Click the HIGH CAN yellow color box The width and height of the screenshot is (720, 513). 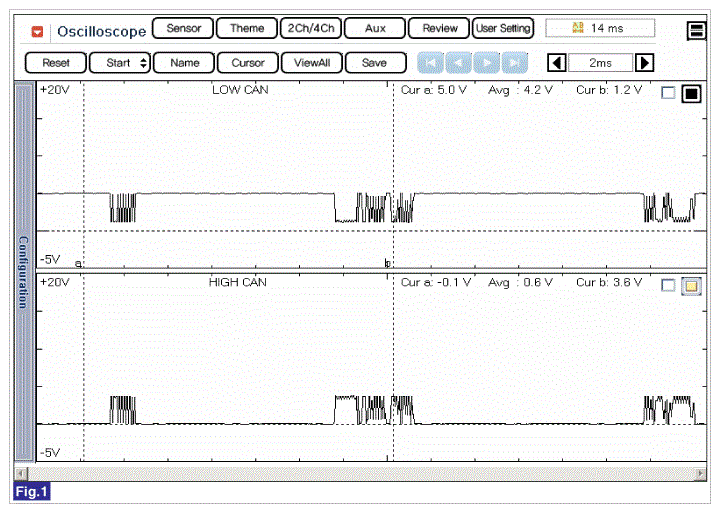tap(691, 287)
